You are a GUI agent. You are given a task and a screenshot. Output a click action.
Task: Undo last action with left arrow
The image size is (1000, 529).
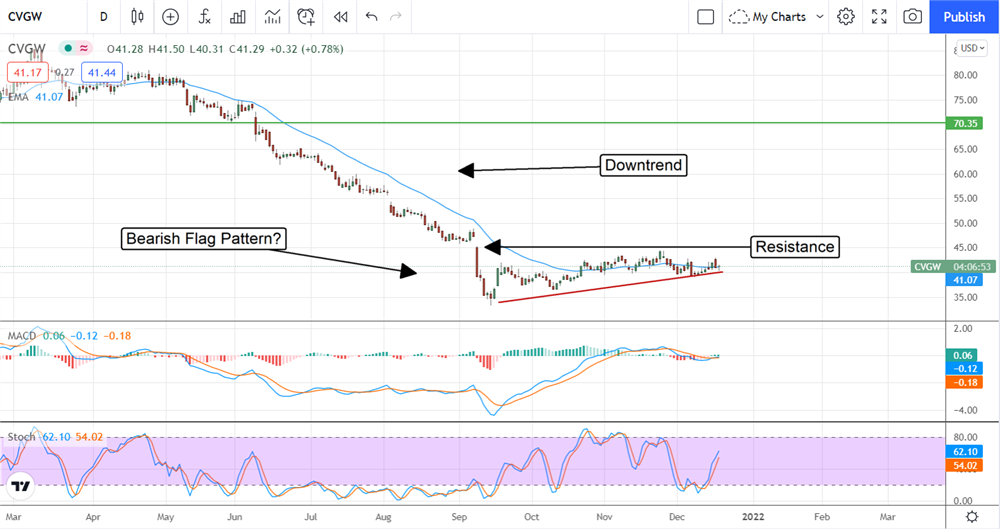[x=371, y=17]
